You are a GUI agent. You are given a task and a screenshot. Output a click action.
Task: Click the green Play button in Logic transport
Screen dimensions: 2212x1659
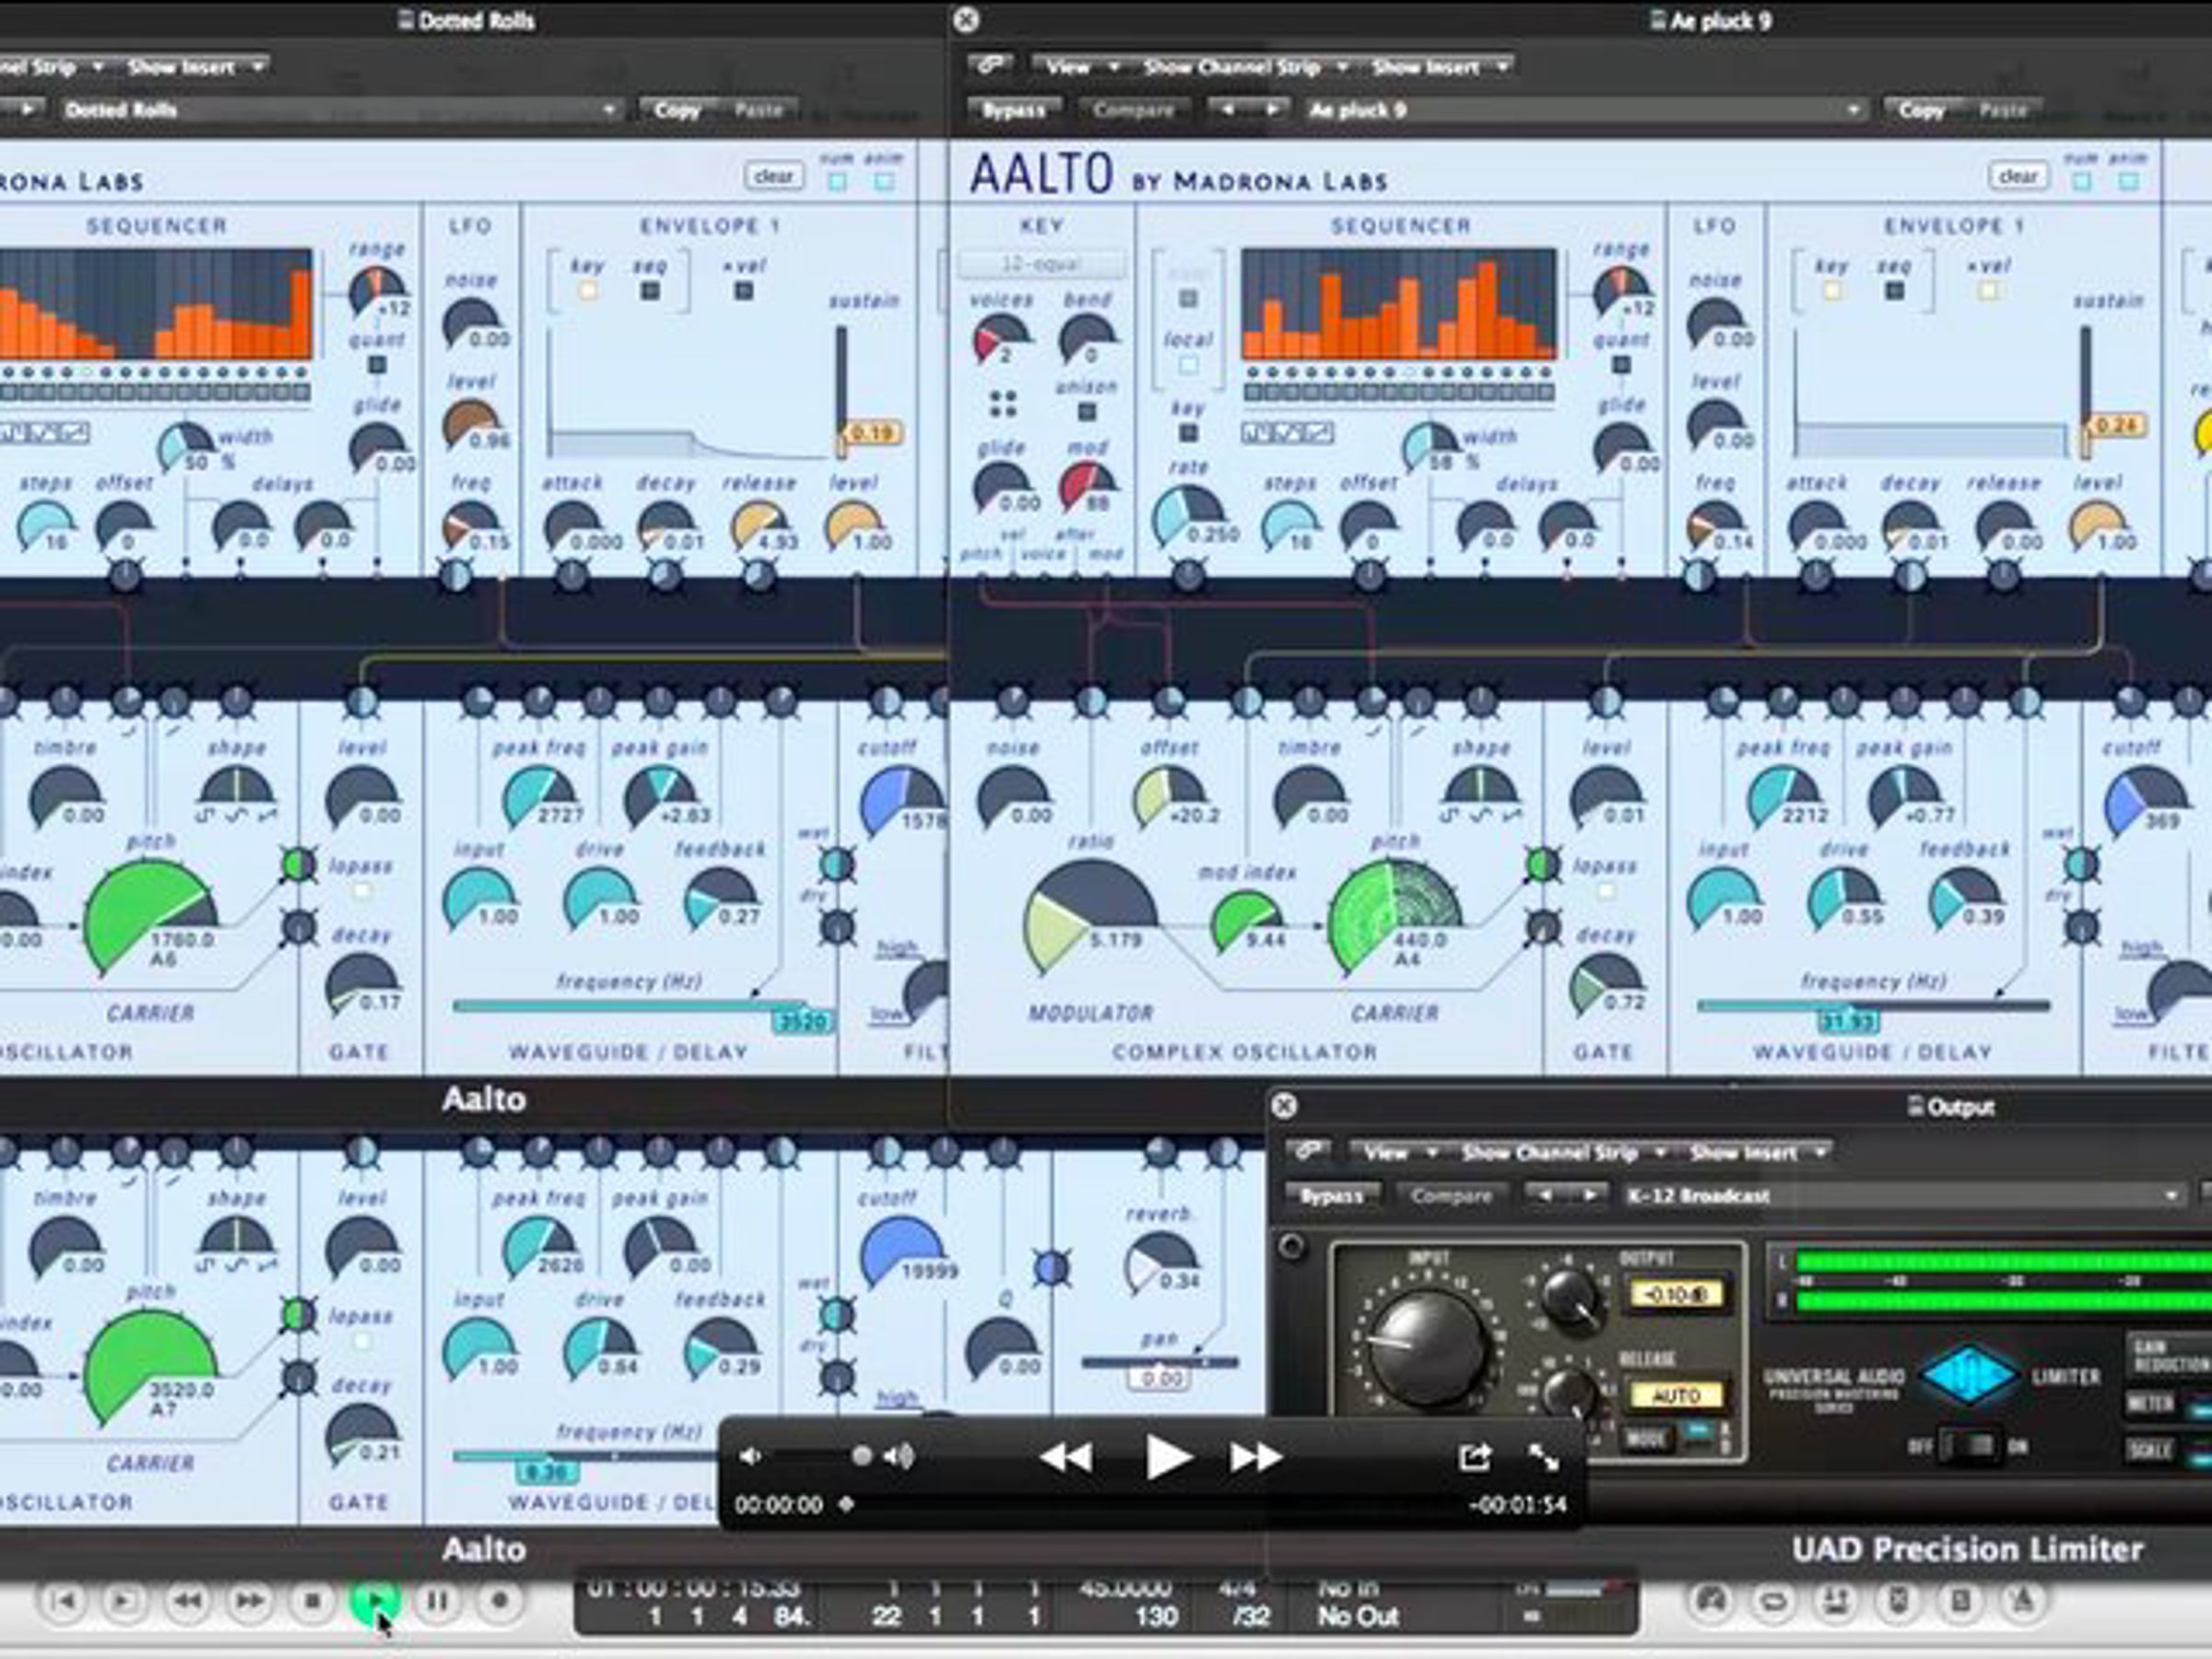tap(374, 1601)
